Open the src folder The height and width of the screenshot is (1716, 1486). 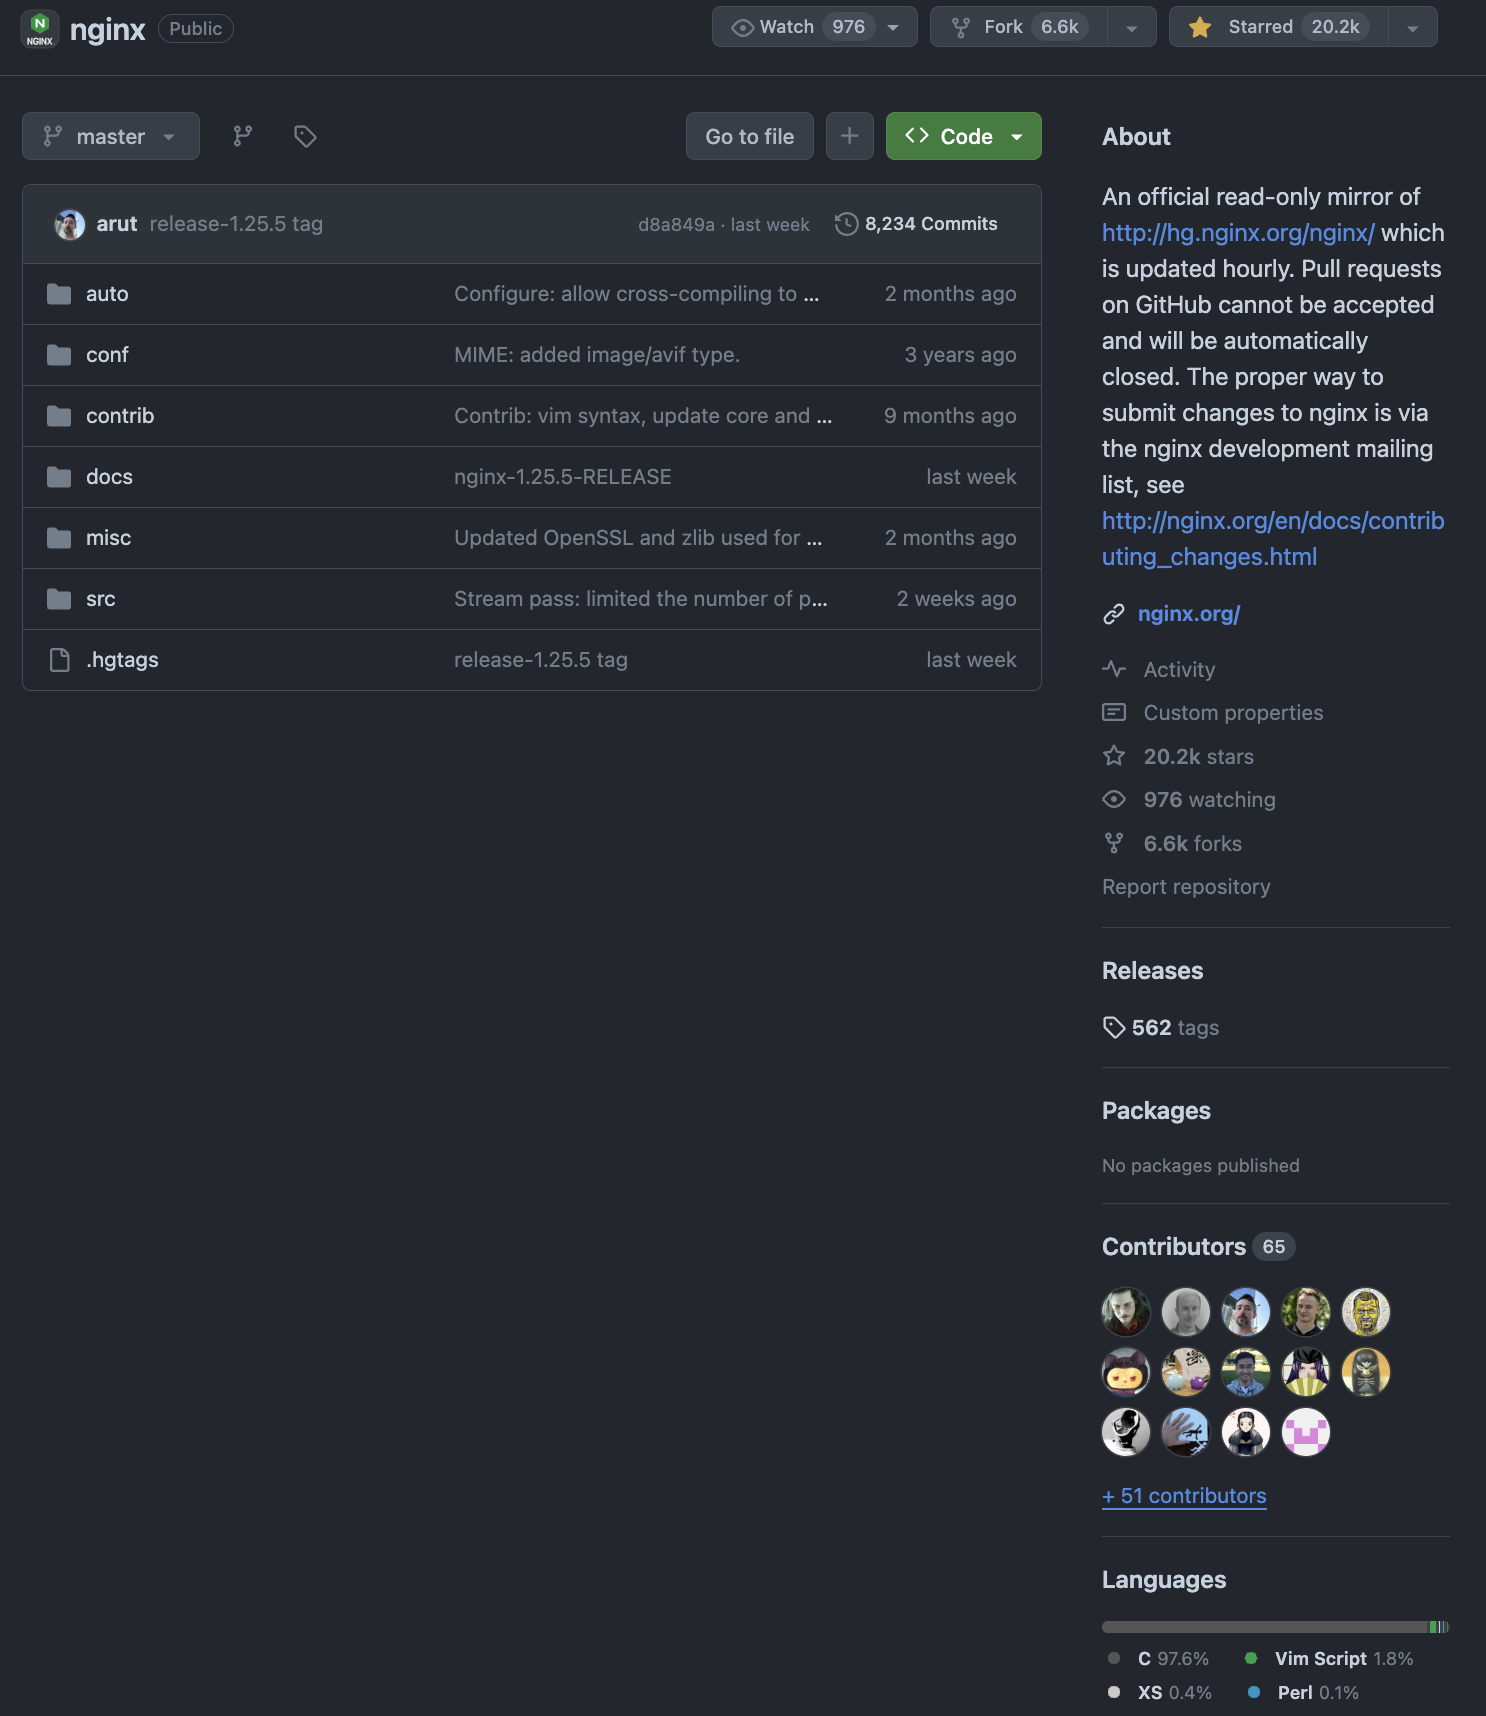tap(100, 599)
